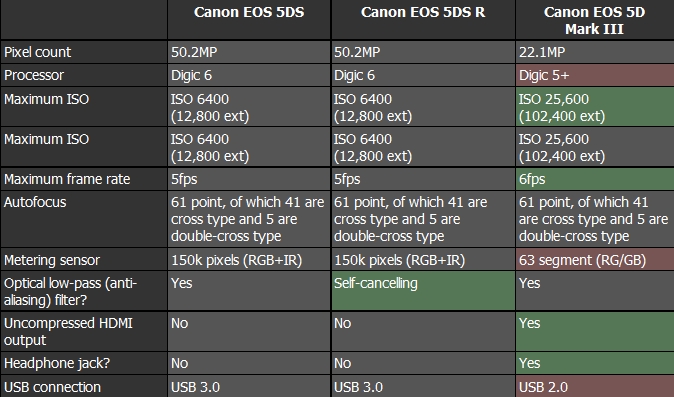Click the USB 2.0 cell
674x397 pixels.
(x=595, y=386)
